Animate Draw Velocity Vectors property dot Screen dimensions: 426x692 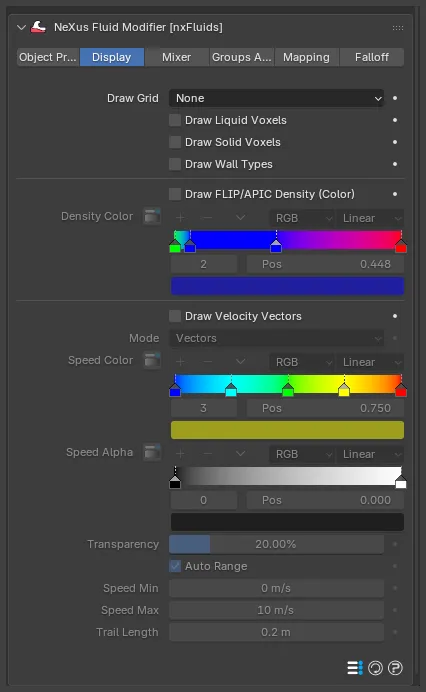395,316
